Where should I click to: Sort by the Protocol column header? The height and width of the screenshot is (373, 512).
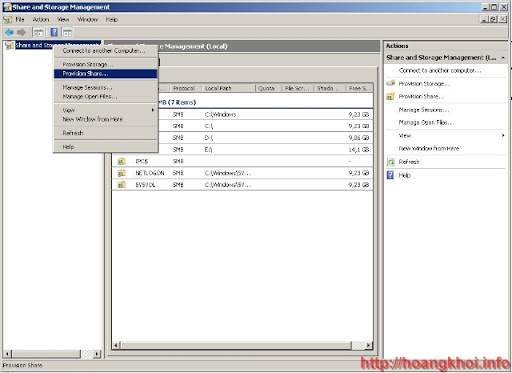(185, 88)
